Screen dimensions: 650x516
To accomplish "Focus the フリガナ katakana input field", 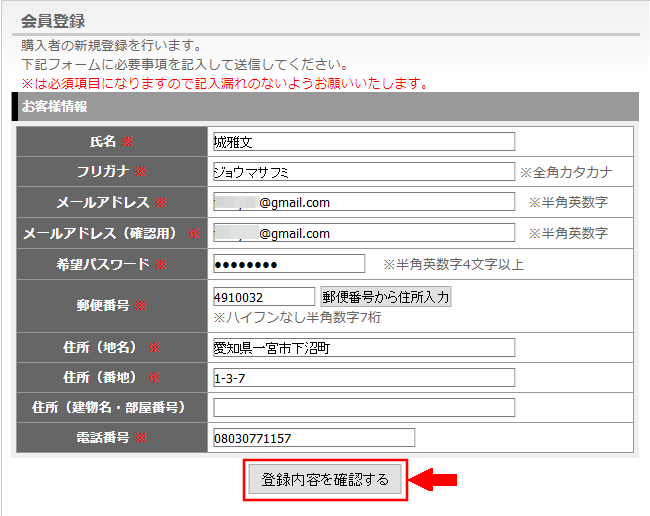I will pos(364,172).
